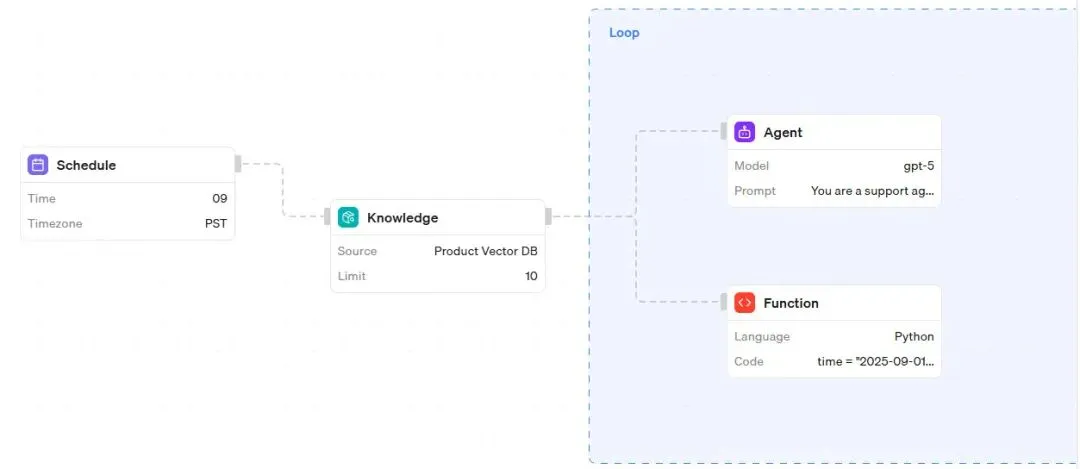Click the Source value Product Vector DB
The image size is (1080, 469).
coord(485,251)
